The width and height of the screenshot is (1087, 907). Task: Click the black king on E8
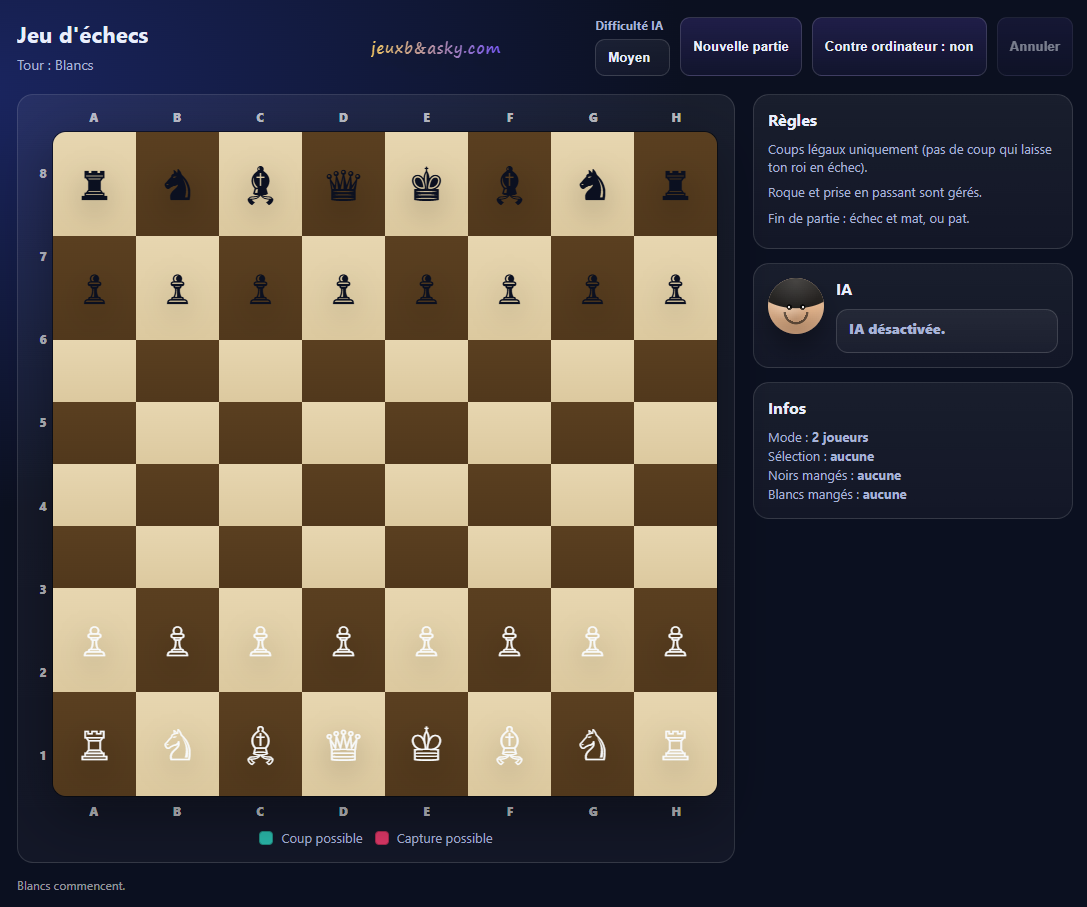(x=427, y=185)
